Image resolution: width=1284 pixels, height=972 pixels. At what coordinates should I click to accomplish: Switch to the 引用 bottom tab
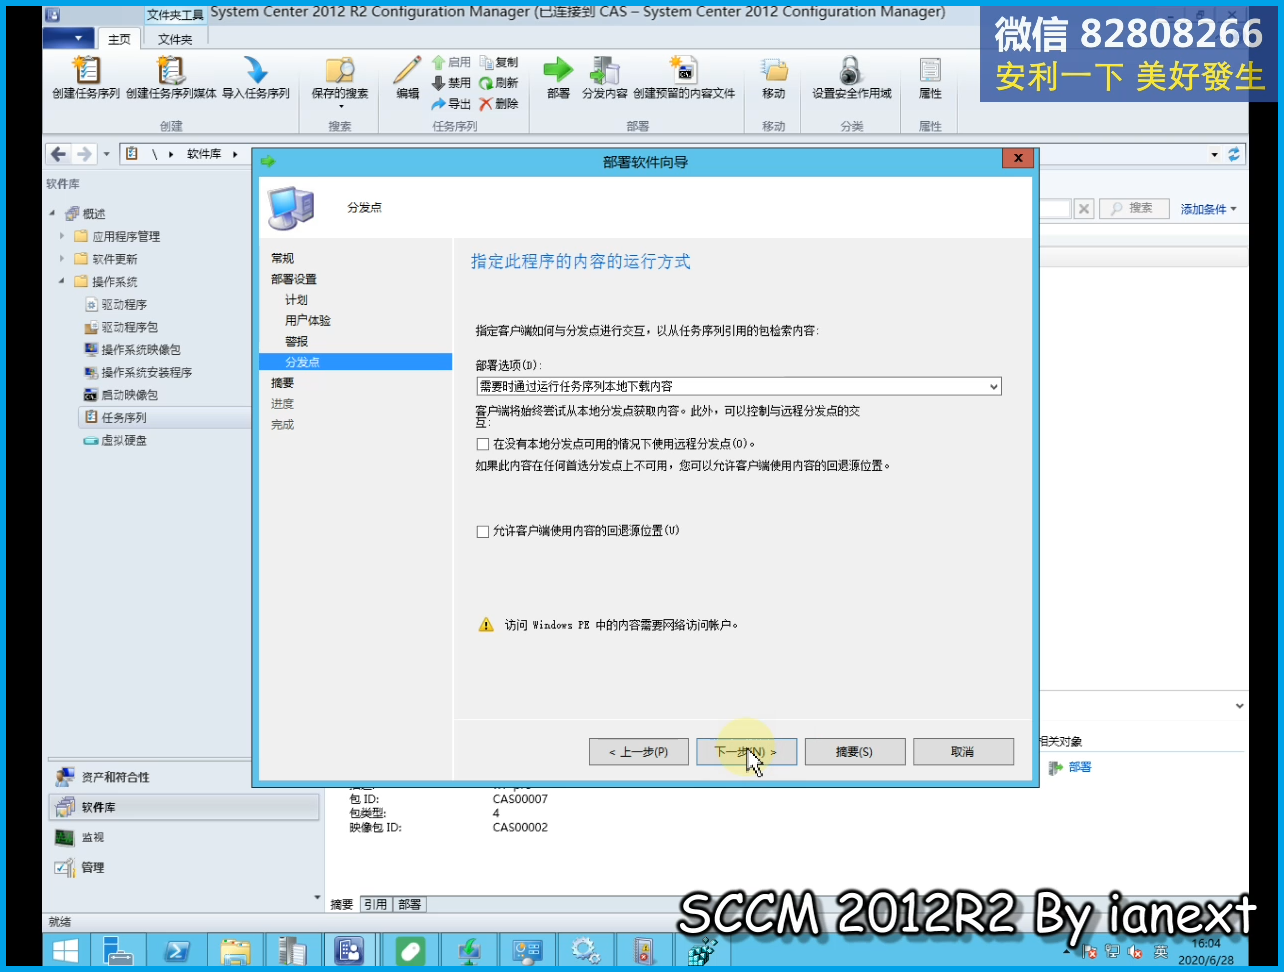pos(375,904)
